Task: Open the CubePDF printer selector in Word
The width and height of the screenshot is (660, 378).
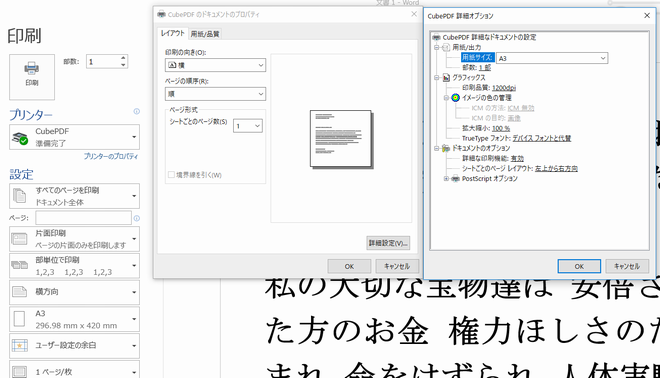Action: tap(75, 137)
